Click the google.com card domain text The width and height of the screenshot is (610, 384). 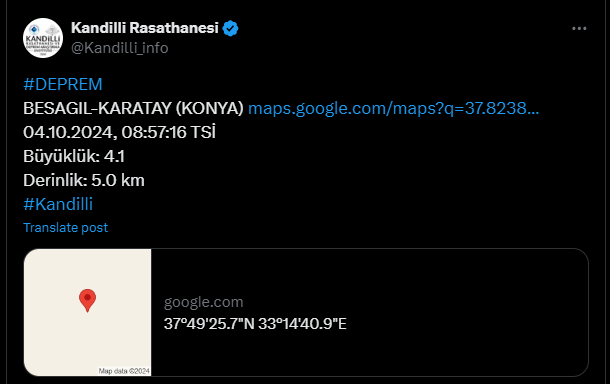click(x=203, y=302)
